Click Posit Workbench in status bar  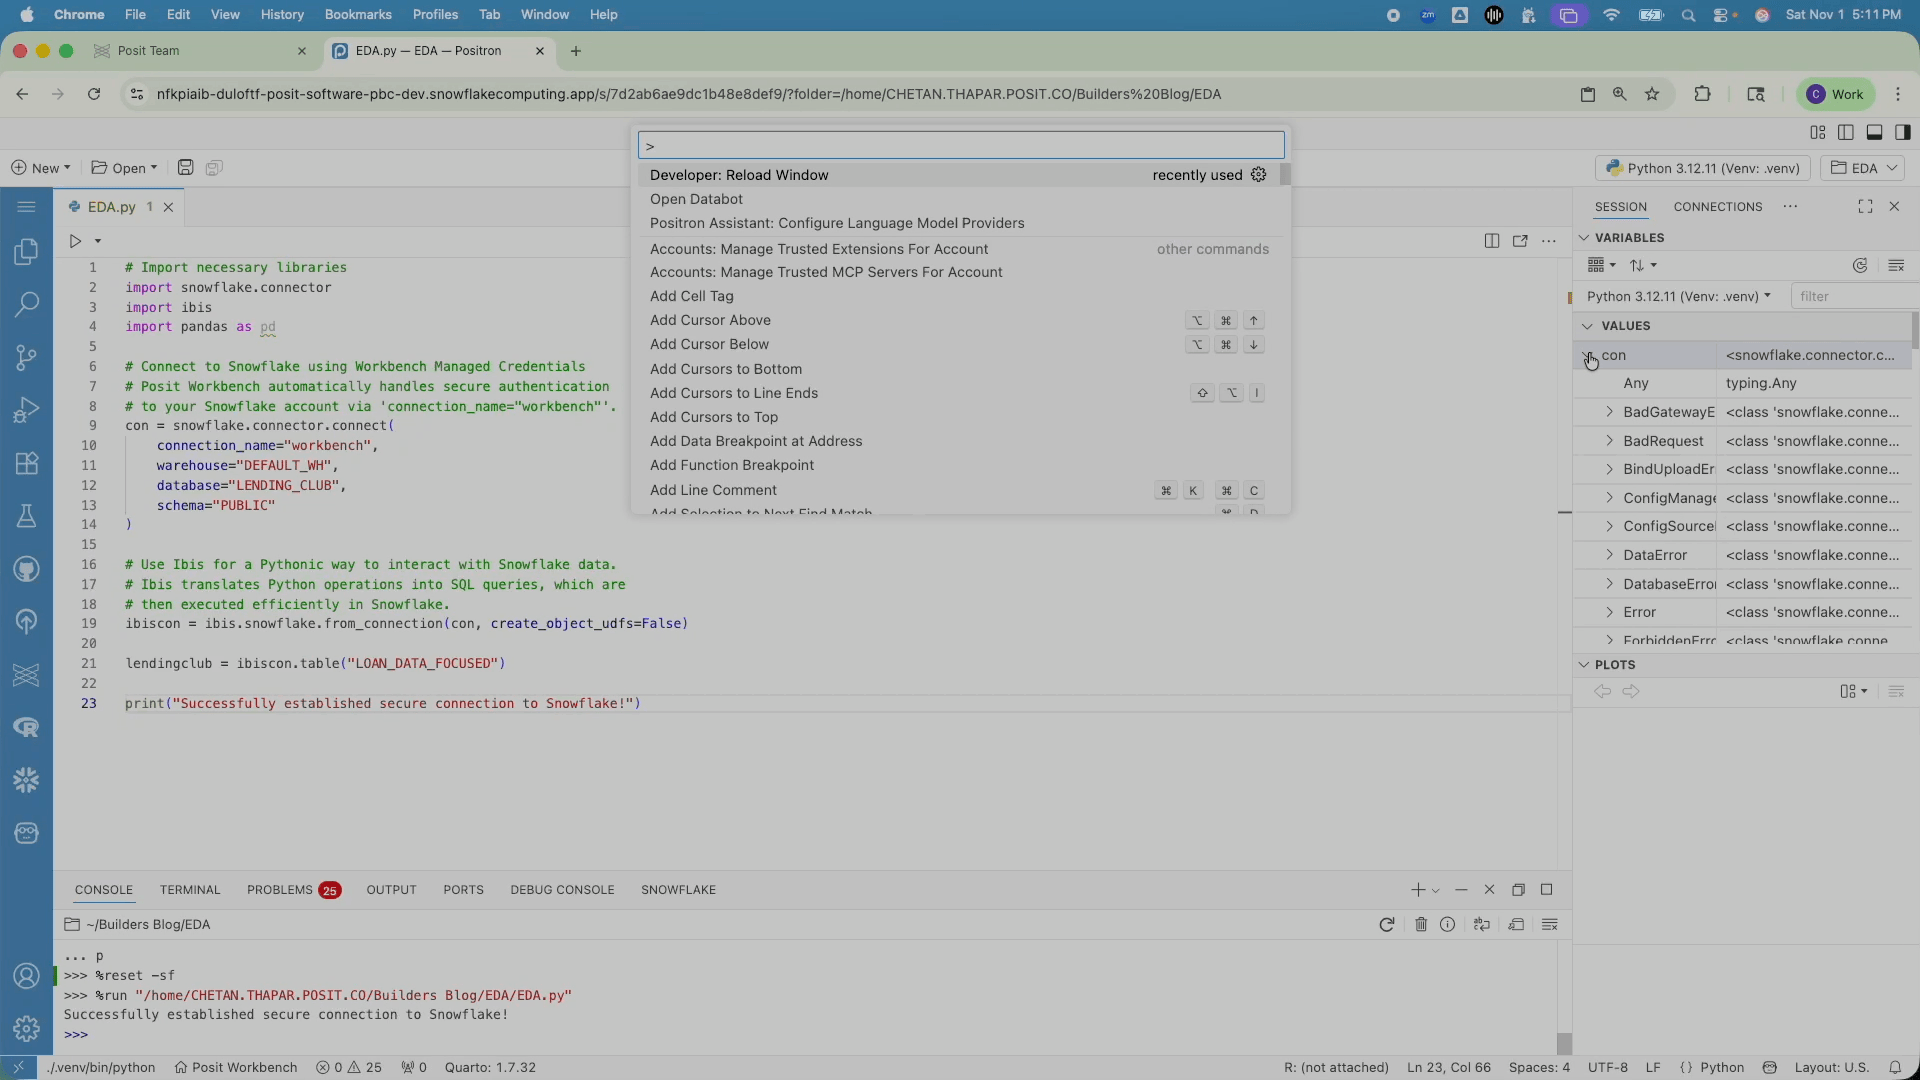click(x=236, y=1067)
